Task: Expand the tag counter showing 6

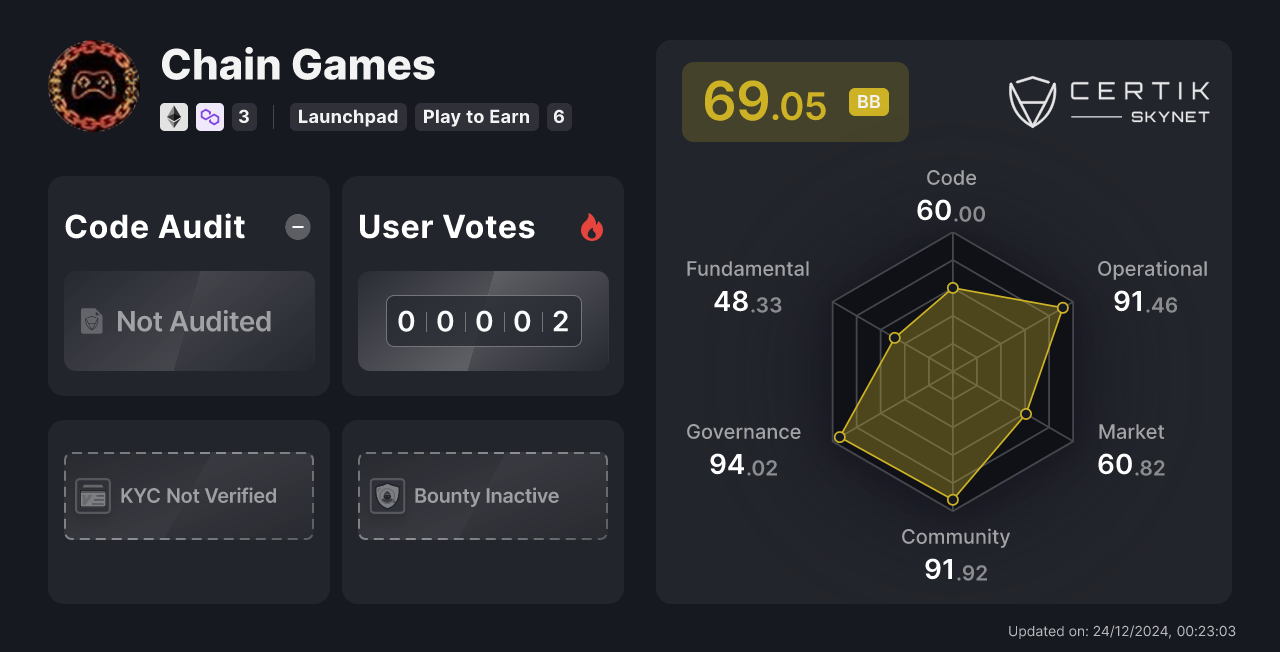Action: [x=558, y=117]
